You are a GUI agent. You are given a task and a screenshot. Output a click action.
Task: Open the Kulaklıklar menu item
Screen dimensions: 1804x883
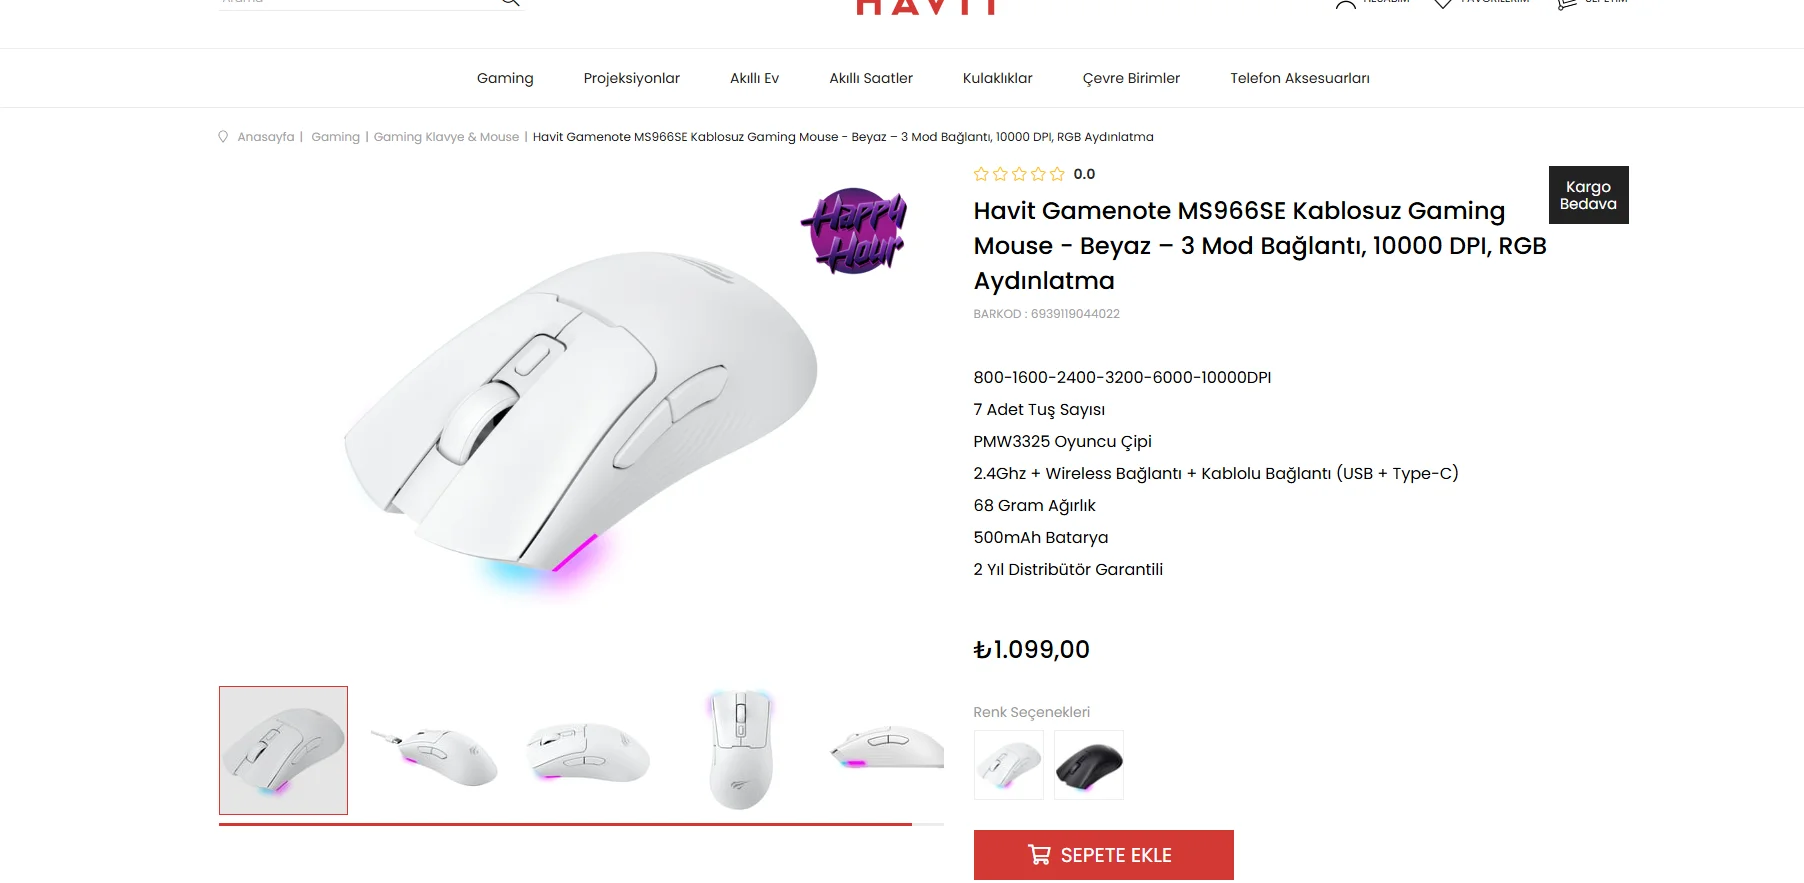pos(997,78)
